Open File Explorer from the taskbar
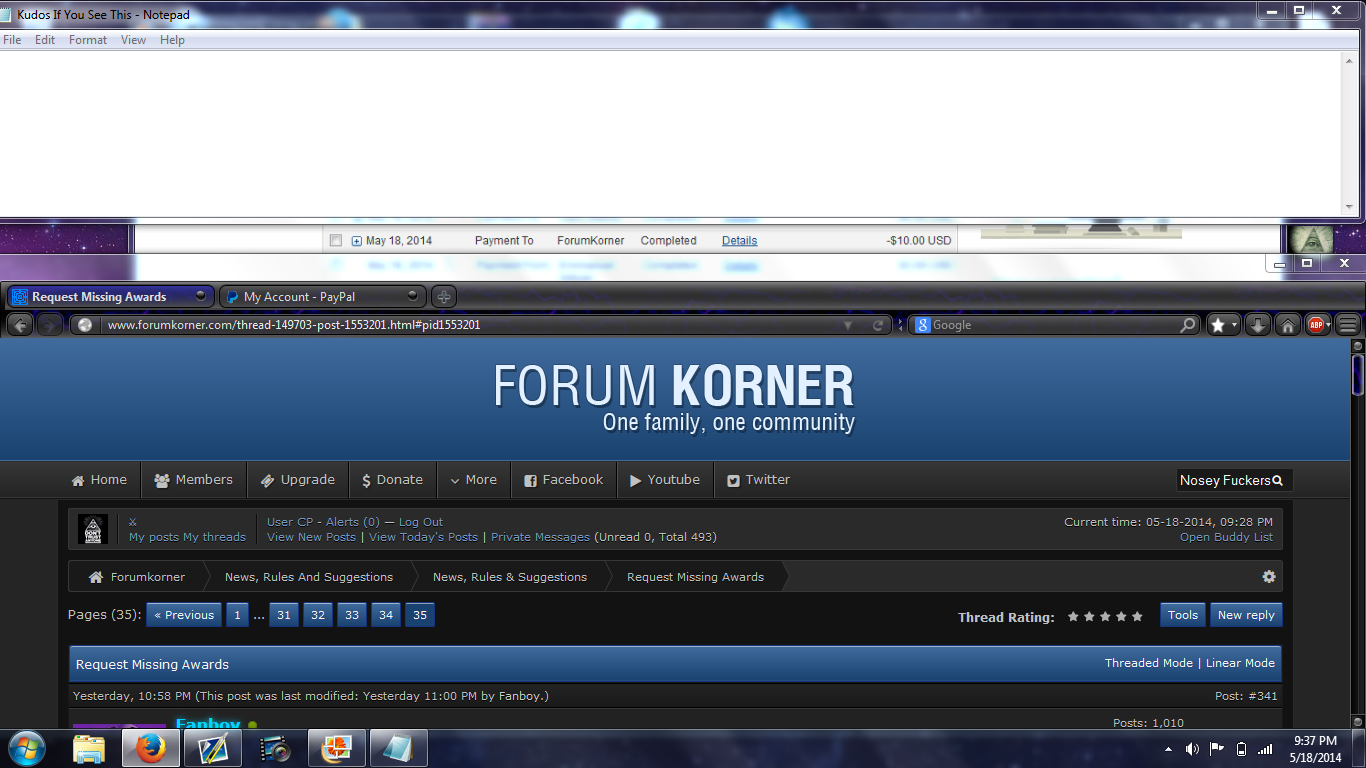Screen dimensions: 1366x768 [x=89, y=748]
